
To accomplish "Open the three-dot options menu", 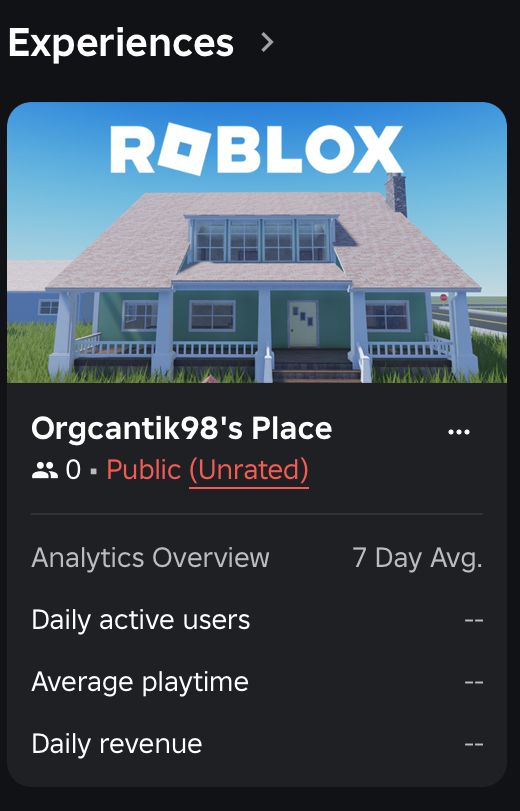I will point(459,431).
